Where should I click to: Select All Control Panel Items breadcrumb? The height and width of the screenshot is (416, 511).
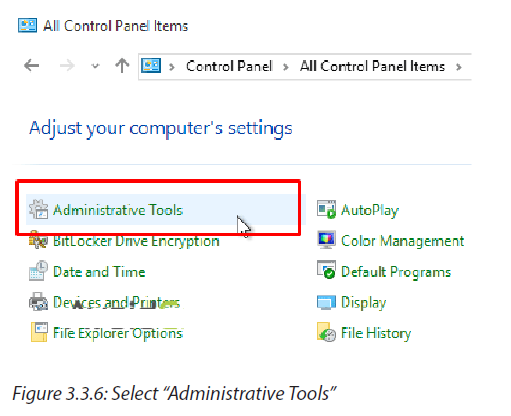372,66
